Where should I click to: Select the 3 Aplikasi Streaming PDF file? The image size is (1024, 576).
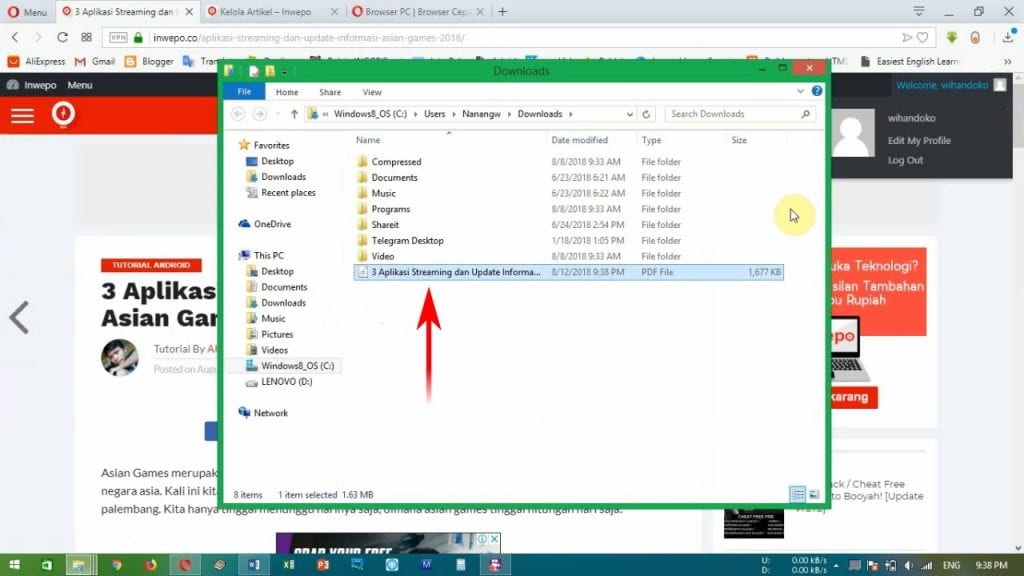click(x=455, y=272)
